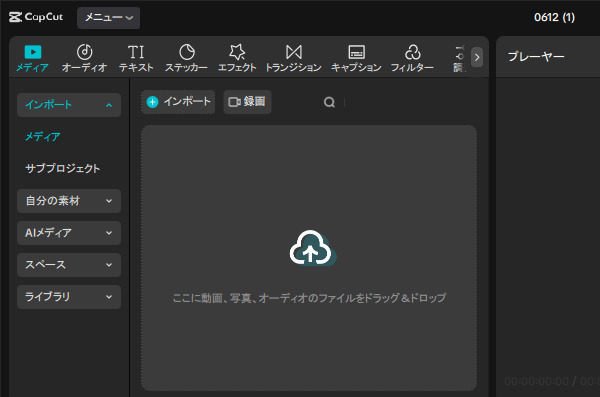Open the エフェクト tab

(x=237, y=59)
